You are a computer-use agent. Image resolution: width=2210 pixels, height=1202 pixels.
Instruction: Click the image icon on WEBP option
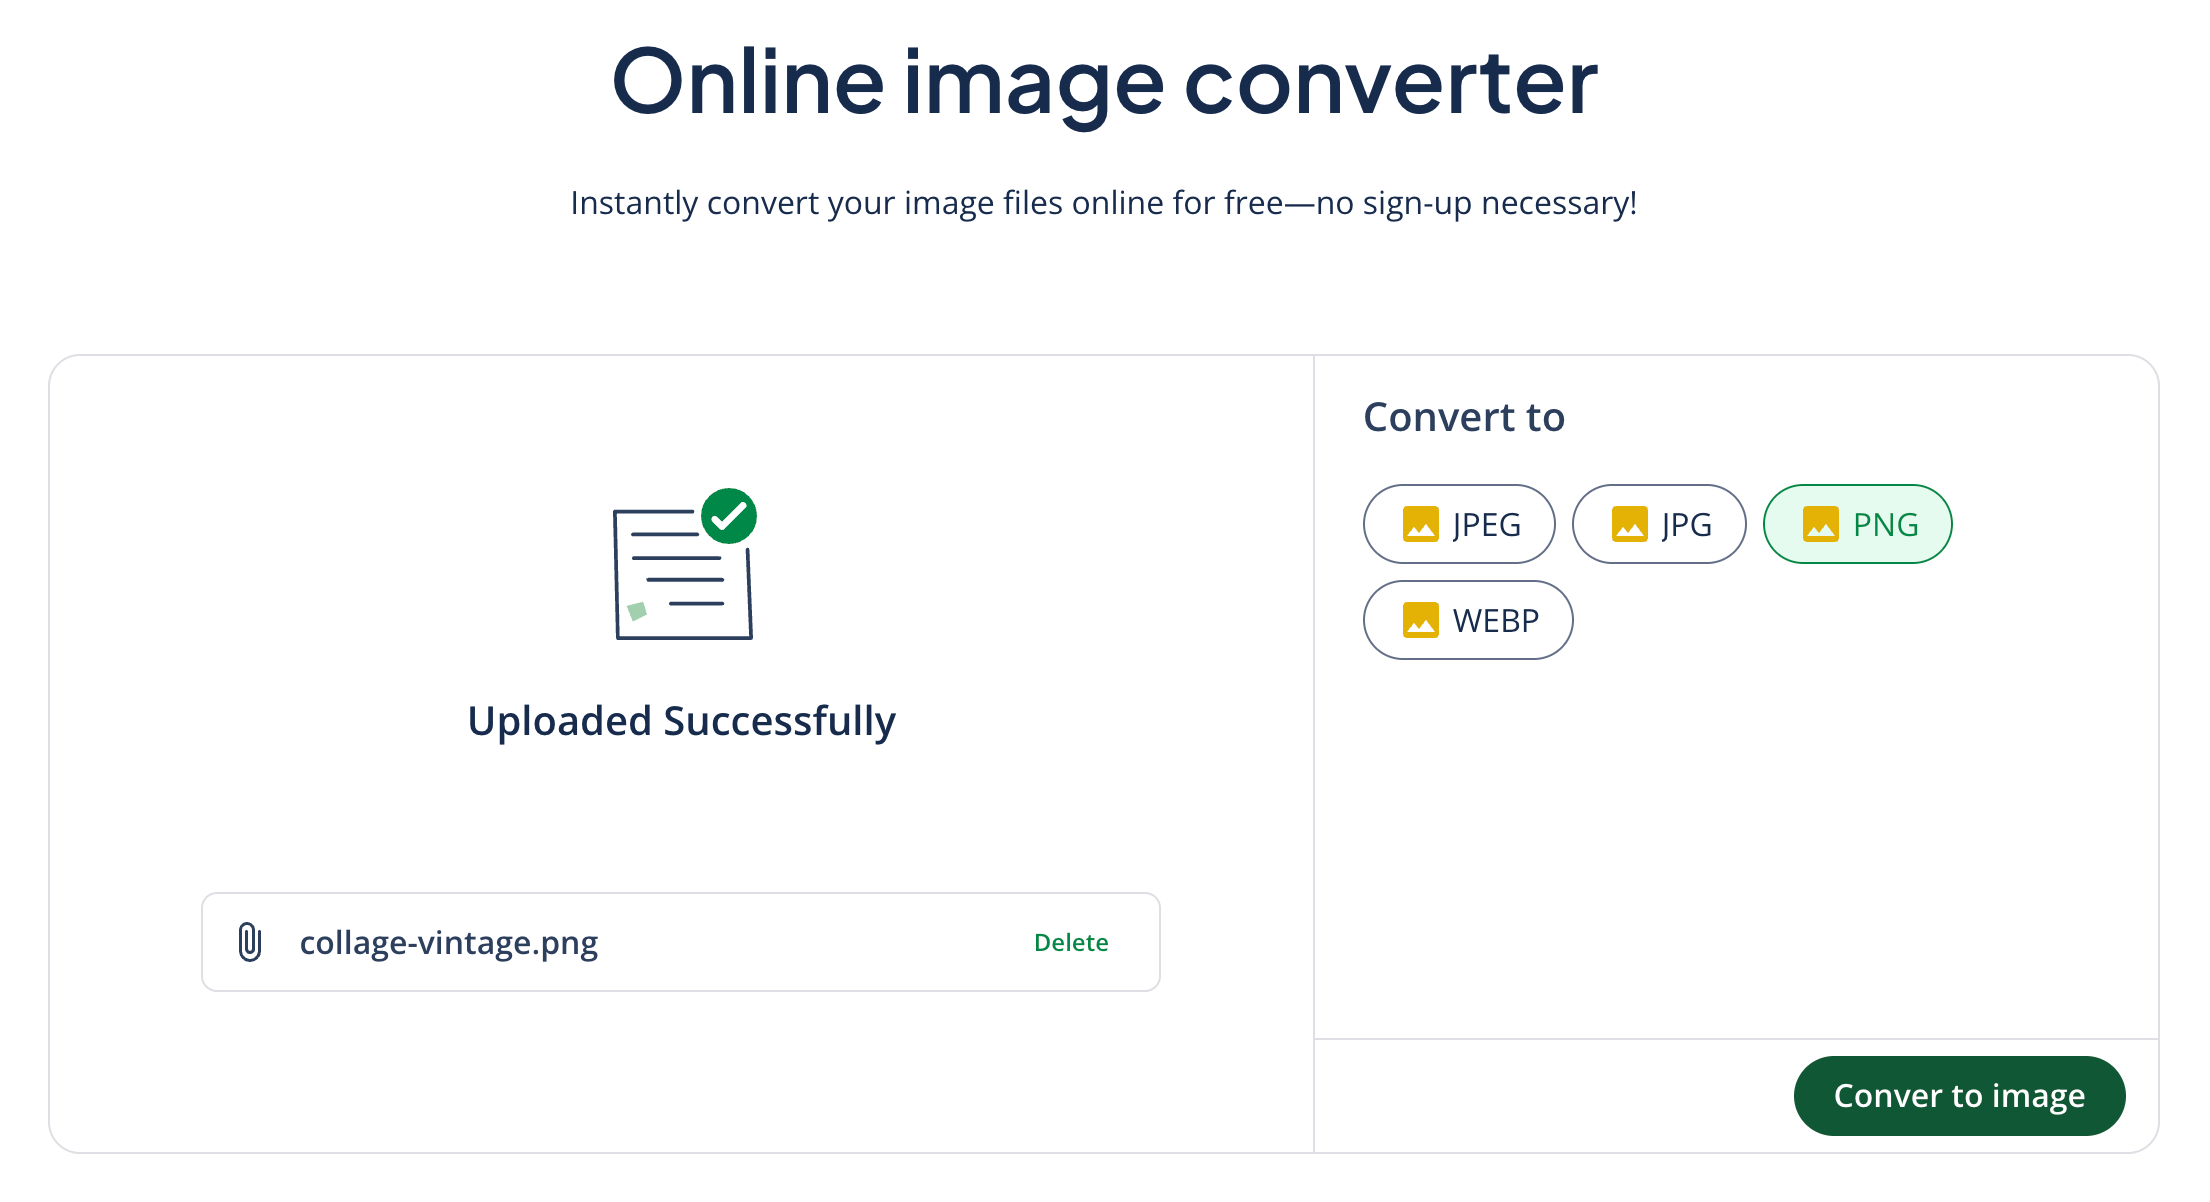point(1420,620)
